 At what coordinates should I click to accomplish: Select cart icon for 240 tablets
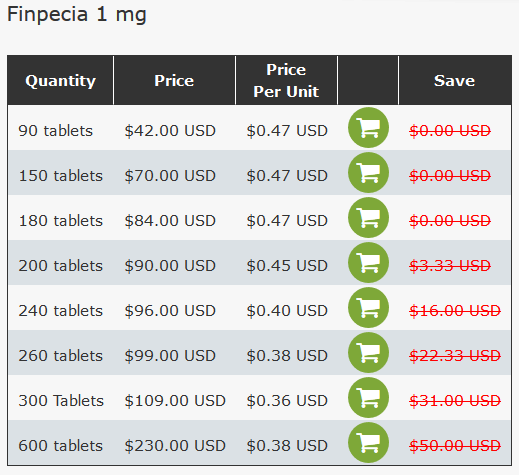[368, 308]
